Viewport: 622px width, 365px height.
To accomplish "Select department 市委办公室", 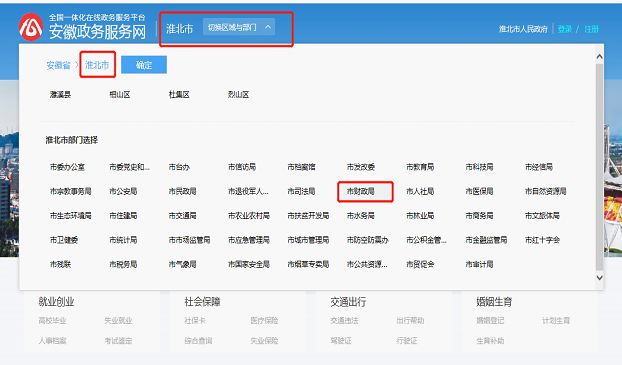I will [x=67, y=167].
